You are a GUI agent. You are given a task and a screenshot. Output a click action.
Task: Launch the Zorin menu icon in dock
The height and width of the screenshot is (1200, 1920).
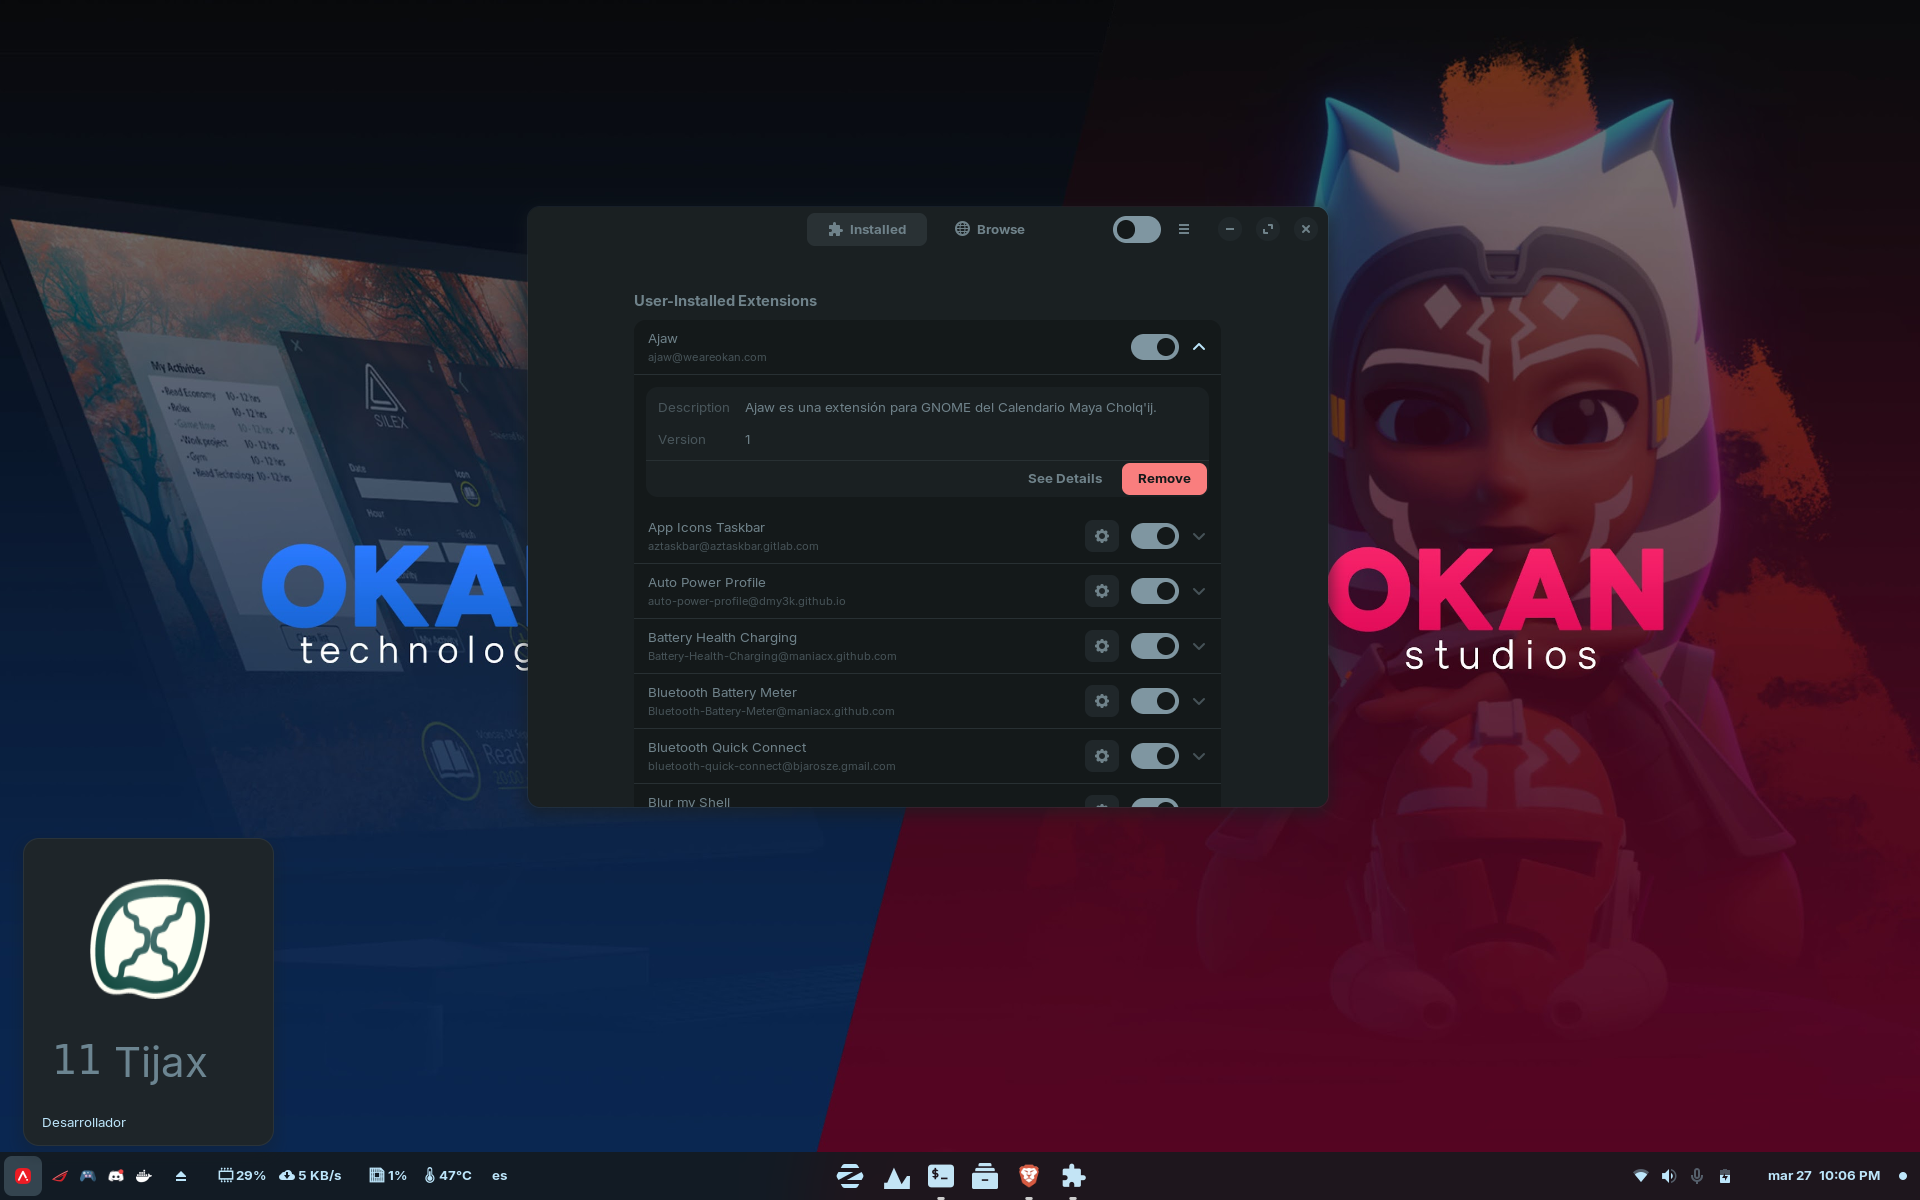(850, 1176)
